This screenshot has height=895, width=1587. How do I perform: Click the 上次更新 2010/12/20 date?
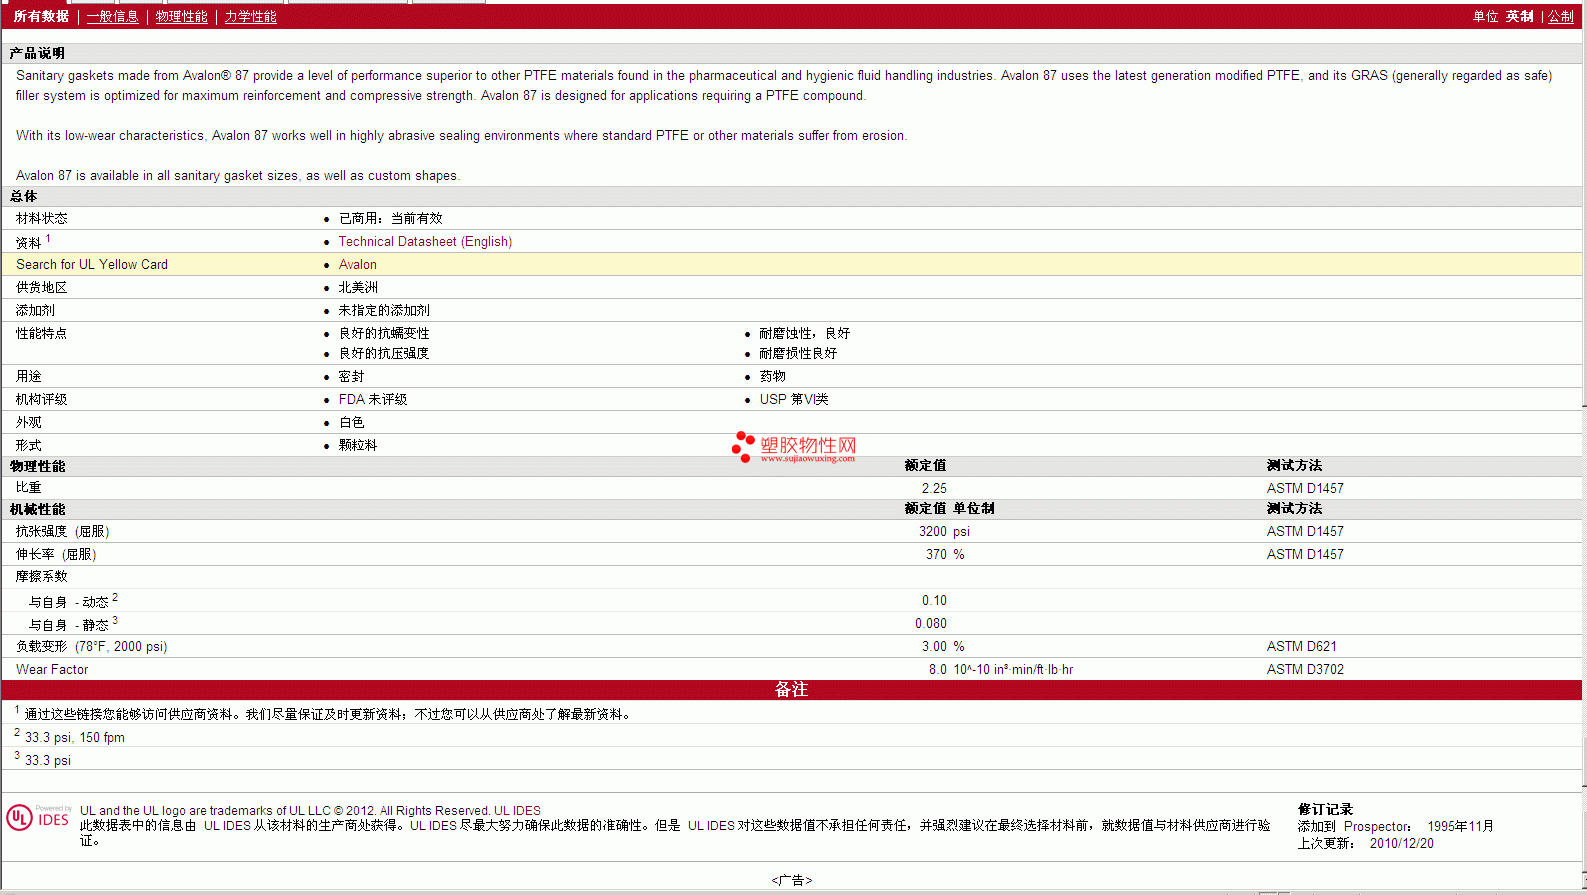tap(1365, 843)
